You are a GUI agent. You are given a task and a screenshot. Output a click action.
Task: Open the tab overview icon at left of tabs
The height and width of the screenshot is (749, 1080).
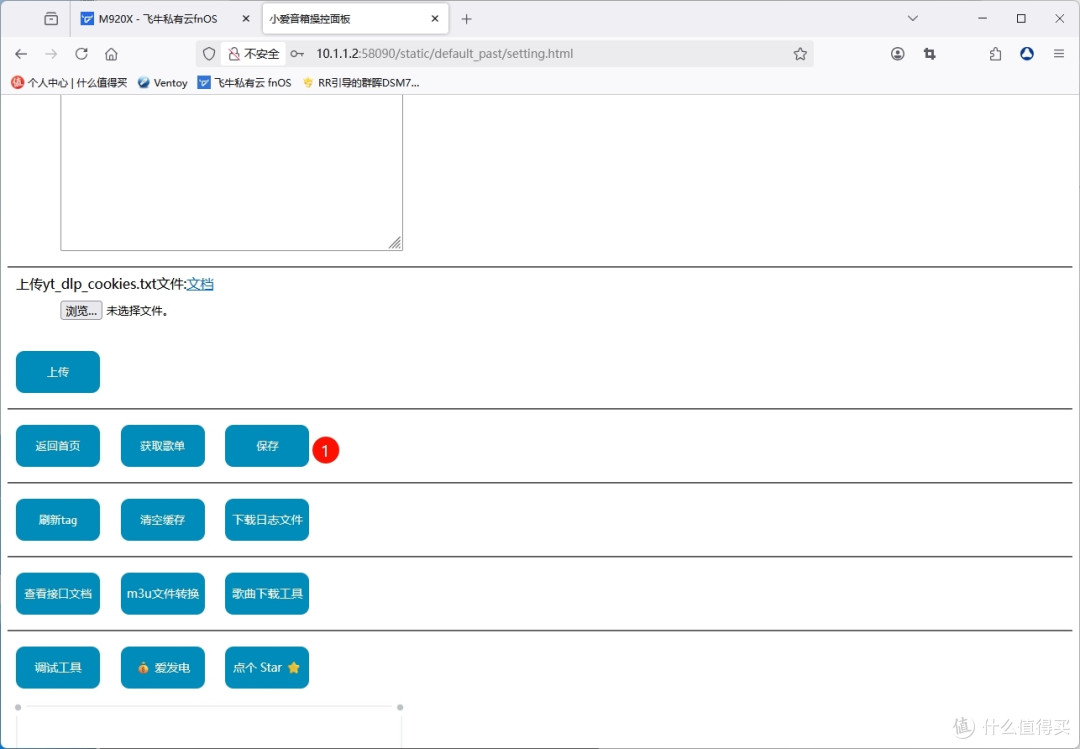coord(51,19)
